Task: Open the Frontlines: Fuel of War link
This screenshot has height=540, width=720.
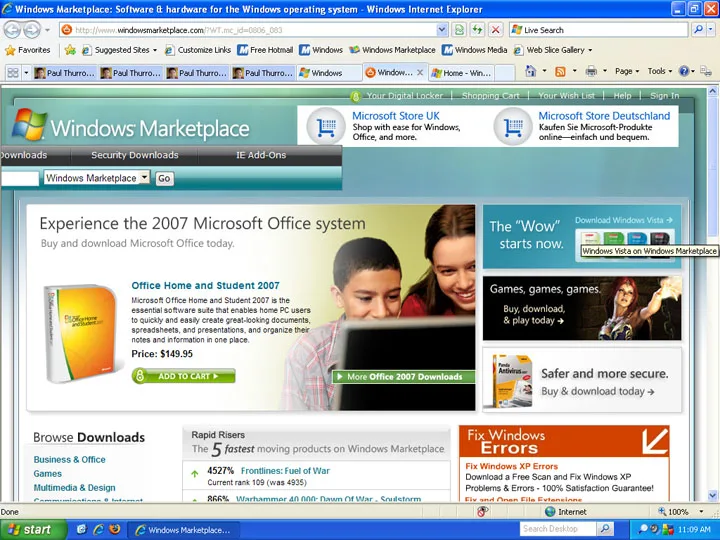Action: click(x=285, y=471)
